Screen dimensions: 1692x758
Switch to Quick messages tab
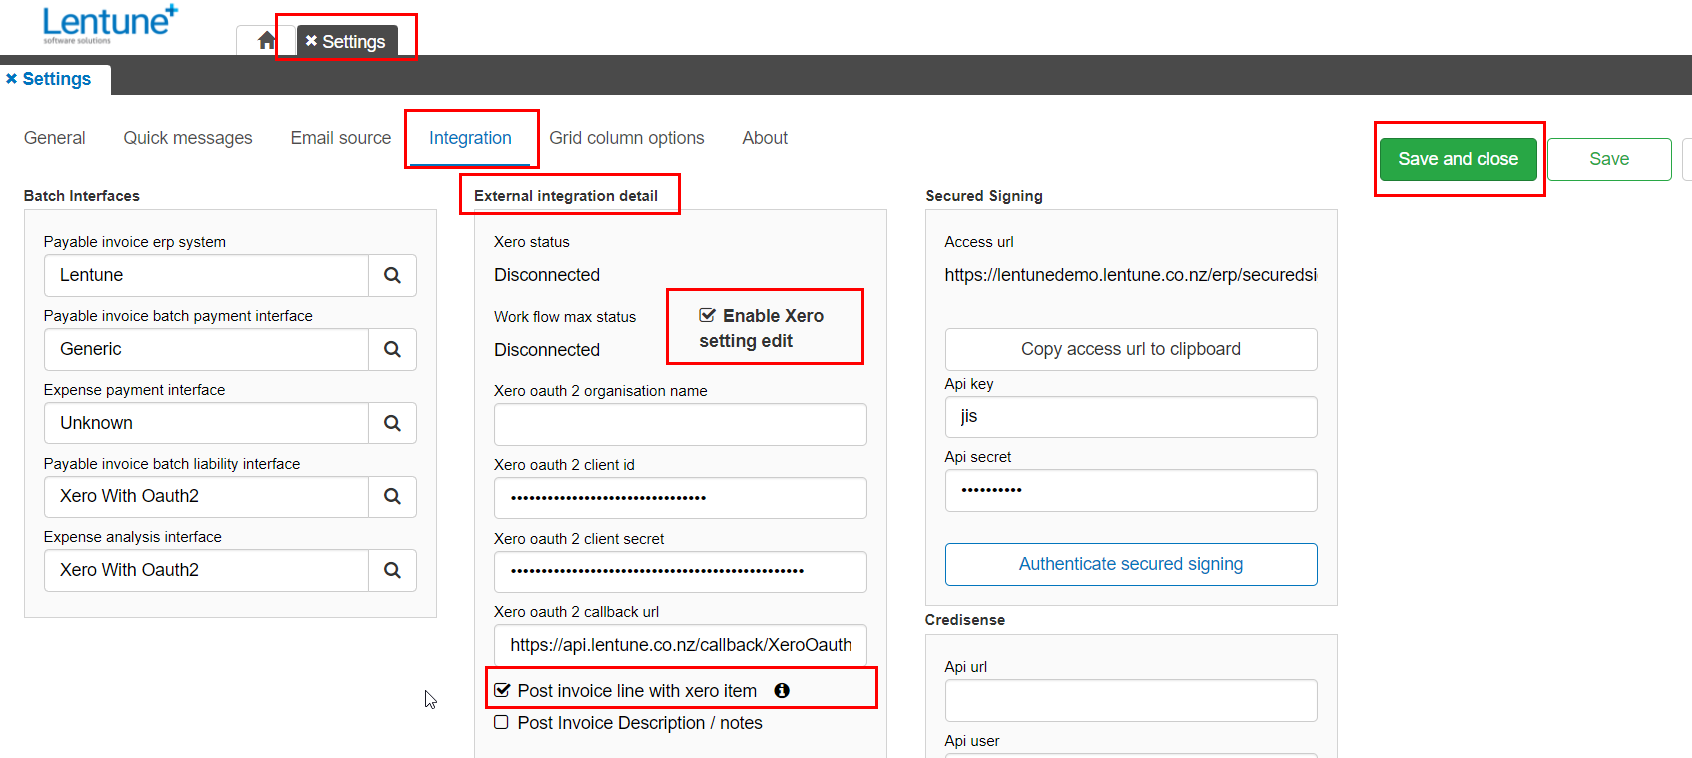click(188, 138)
